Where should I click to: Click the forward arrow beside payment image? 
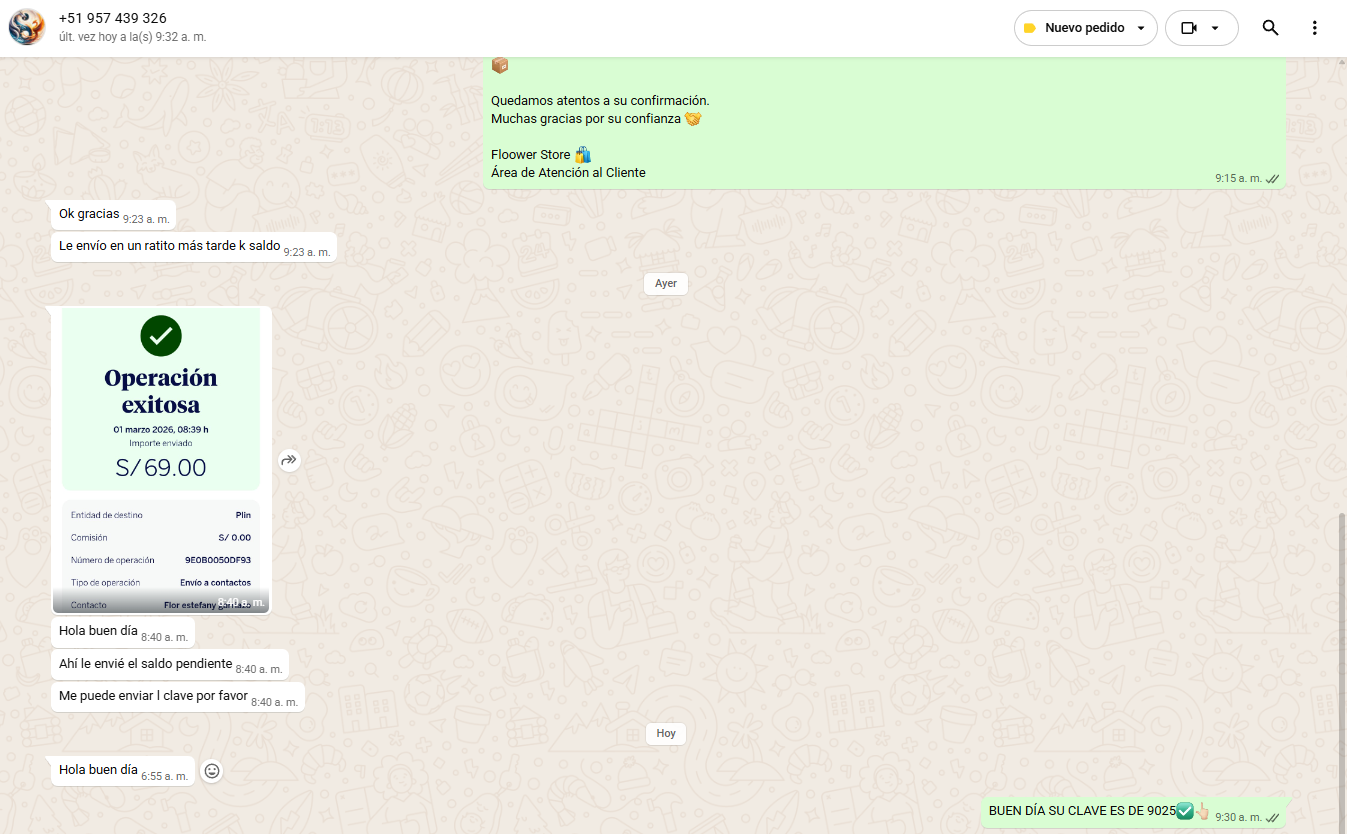[x=289, y=460]
